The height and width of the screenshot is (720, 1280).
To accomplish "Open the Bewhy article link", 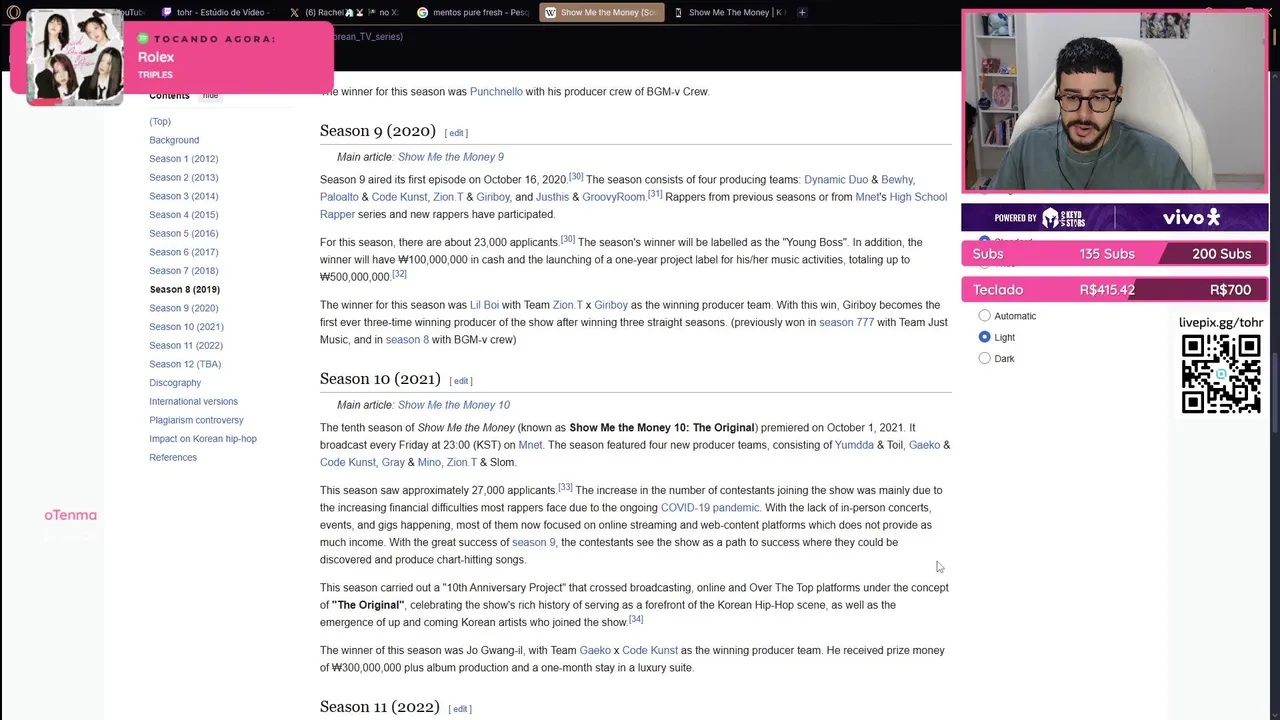I will pos(897,180).
